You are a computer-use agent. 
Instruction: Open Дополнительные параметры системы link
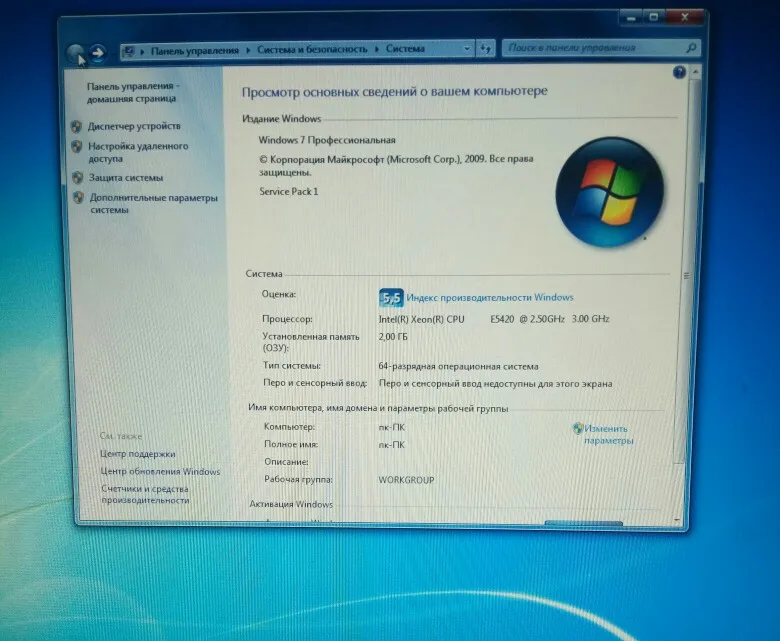click(153, 204)
